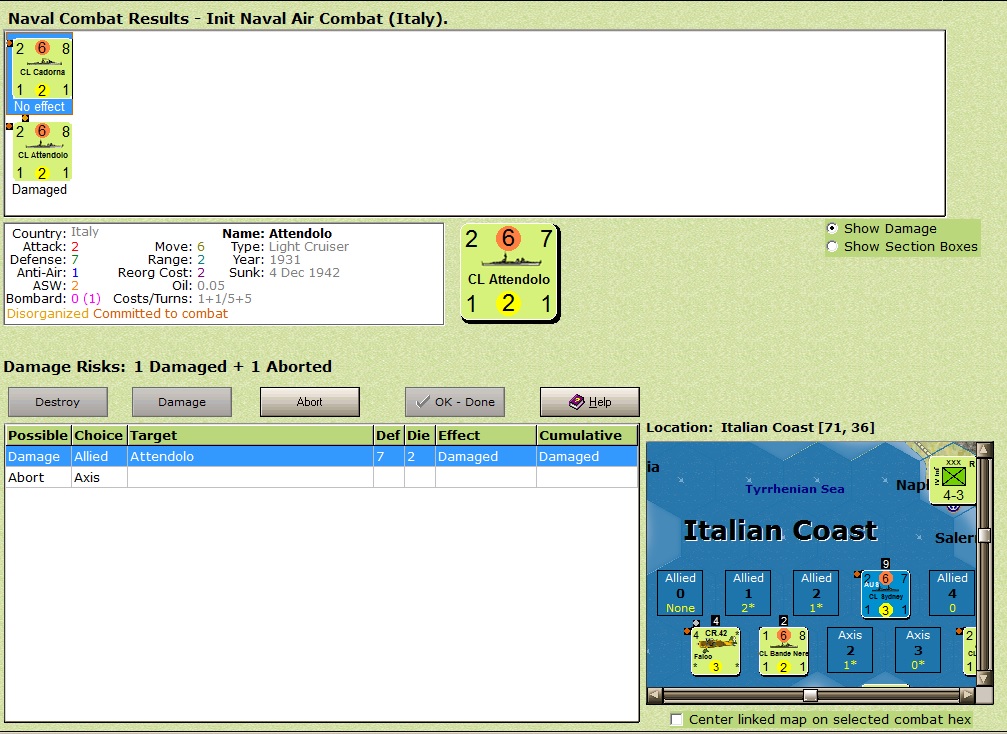Click the Effect column header
This screenshot has height=734, width=1007.
click(x=486, y=435)
